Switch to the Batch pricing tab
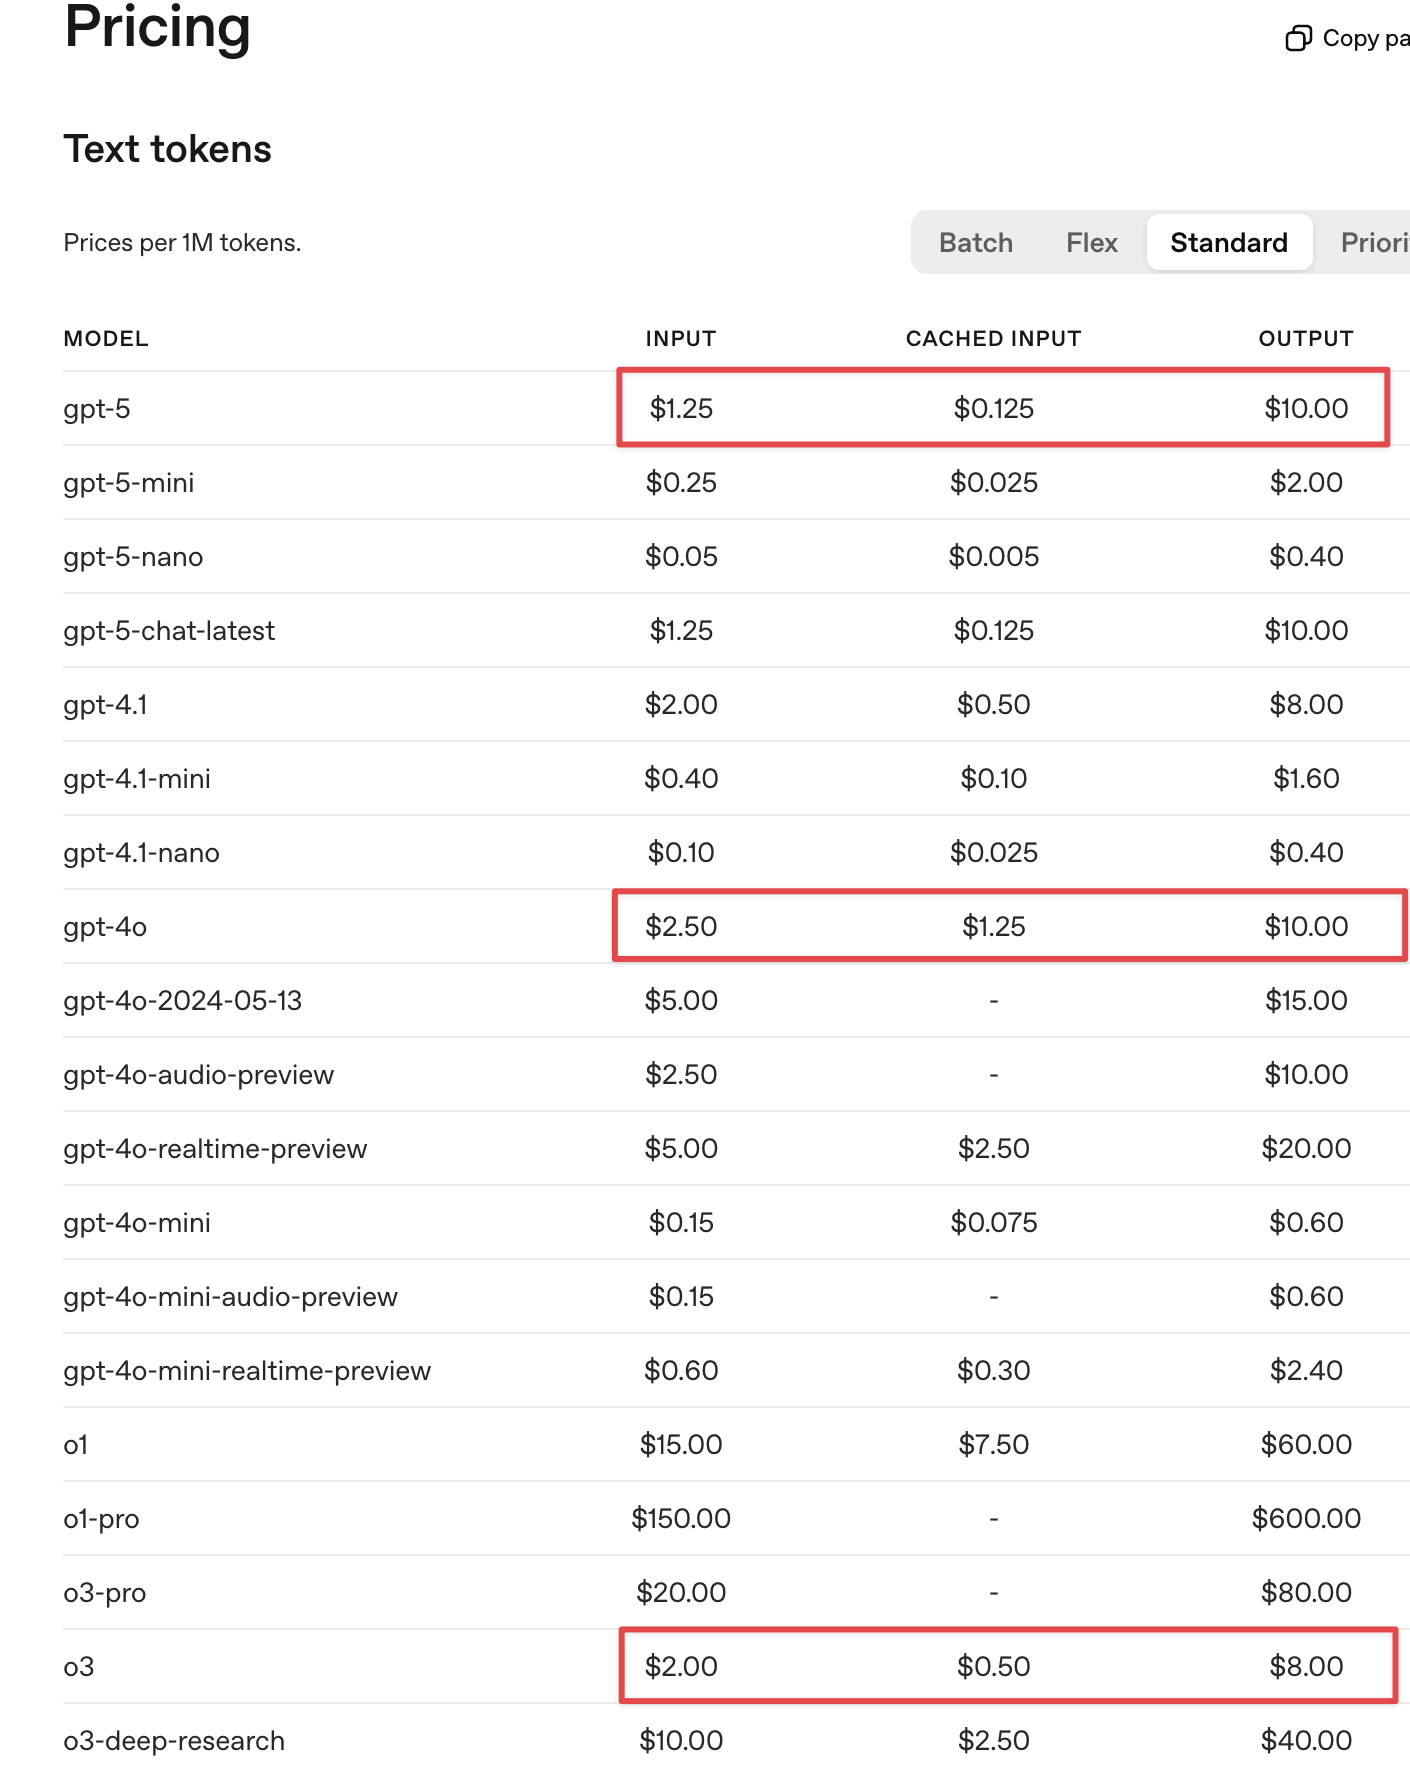Image resolution: width=1410 pixels, height=1772 pixels. tap(976, 242)
